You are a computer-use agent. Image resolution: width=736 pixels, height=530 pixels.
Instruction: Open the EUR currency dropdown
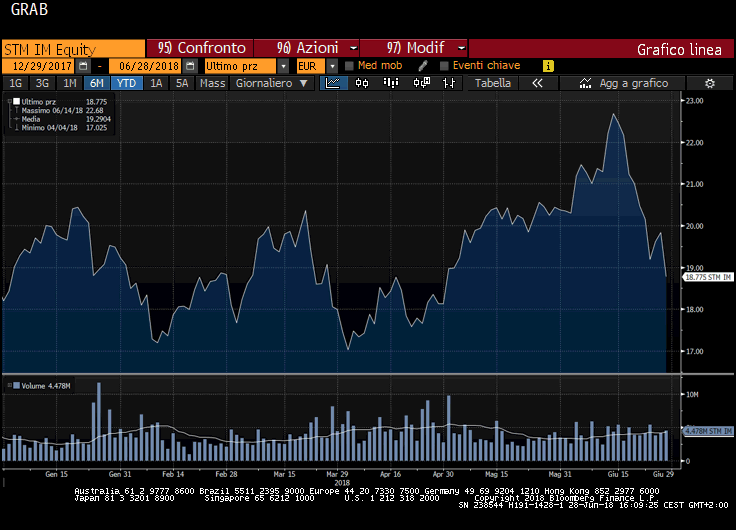[x=332, y=66]
